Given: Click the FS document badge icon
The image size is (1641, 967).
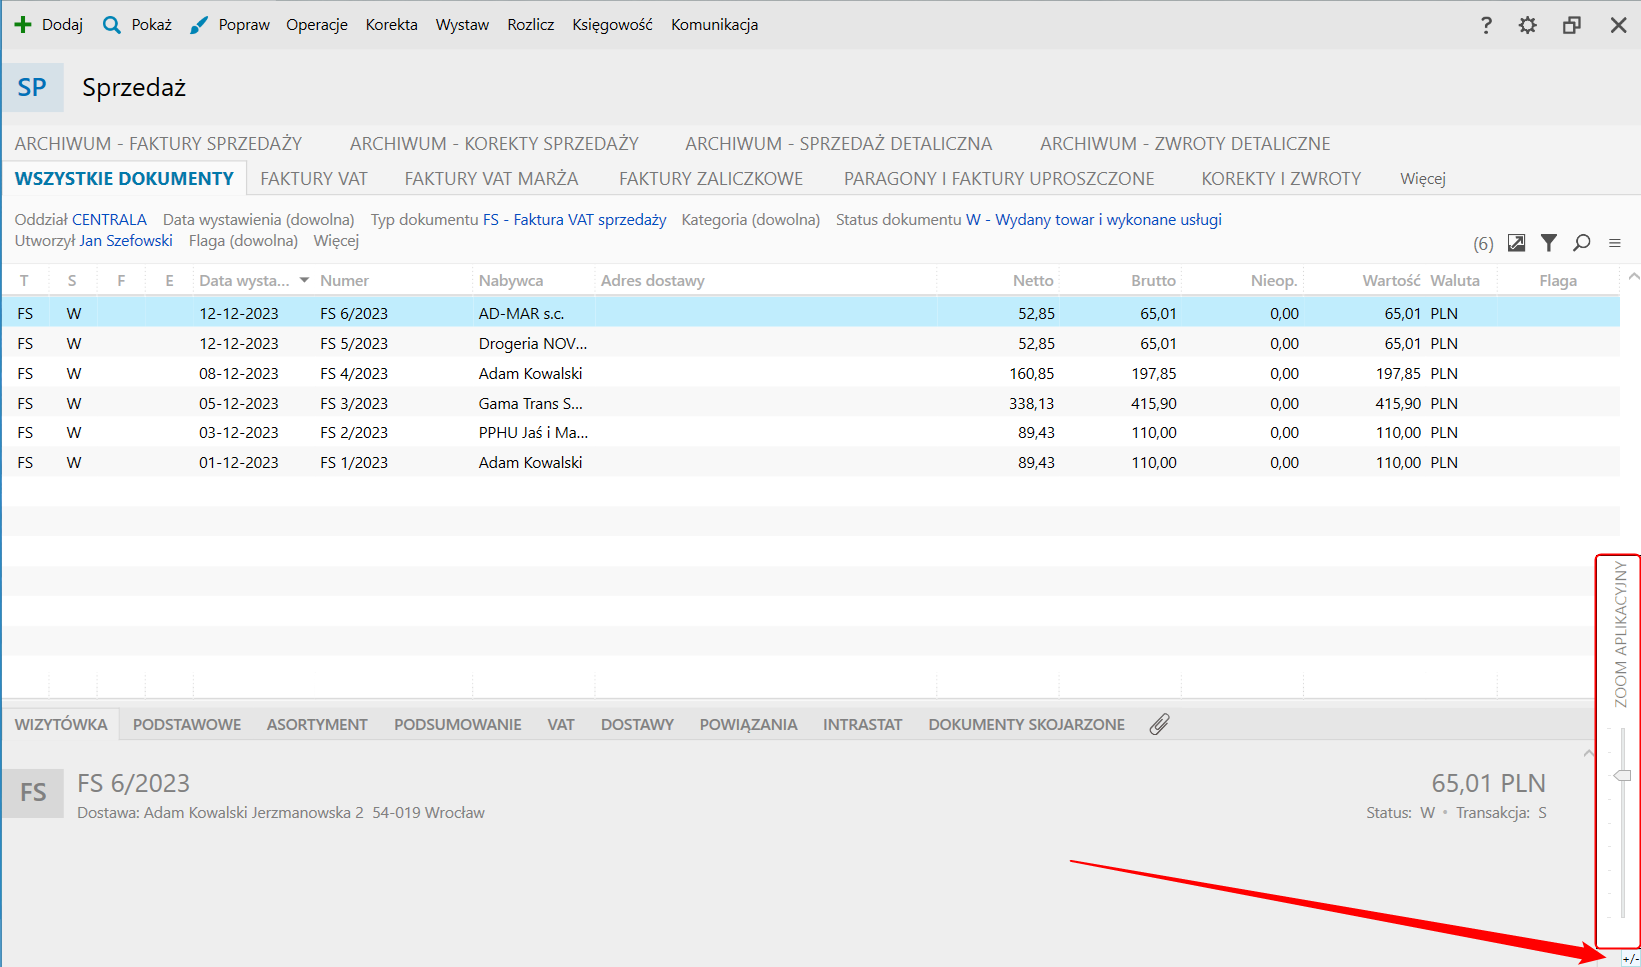Looking at the screenshot, I should (x=32, y=792).
